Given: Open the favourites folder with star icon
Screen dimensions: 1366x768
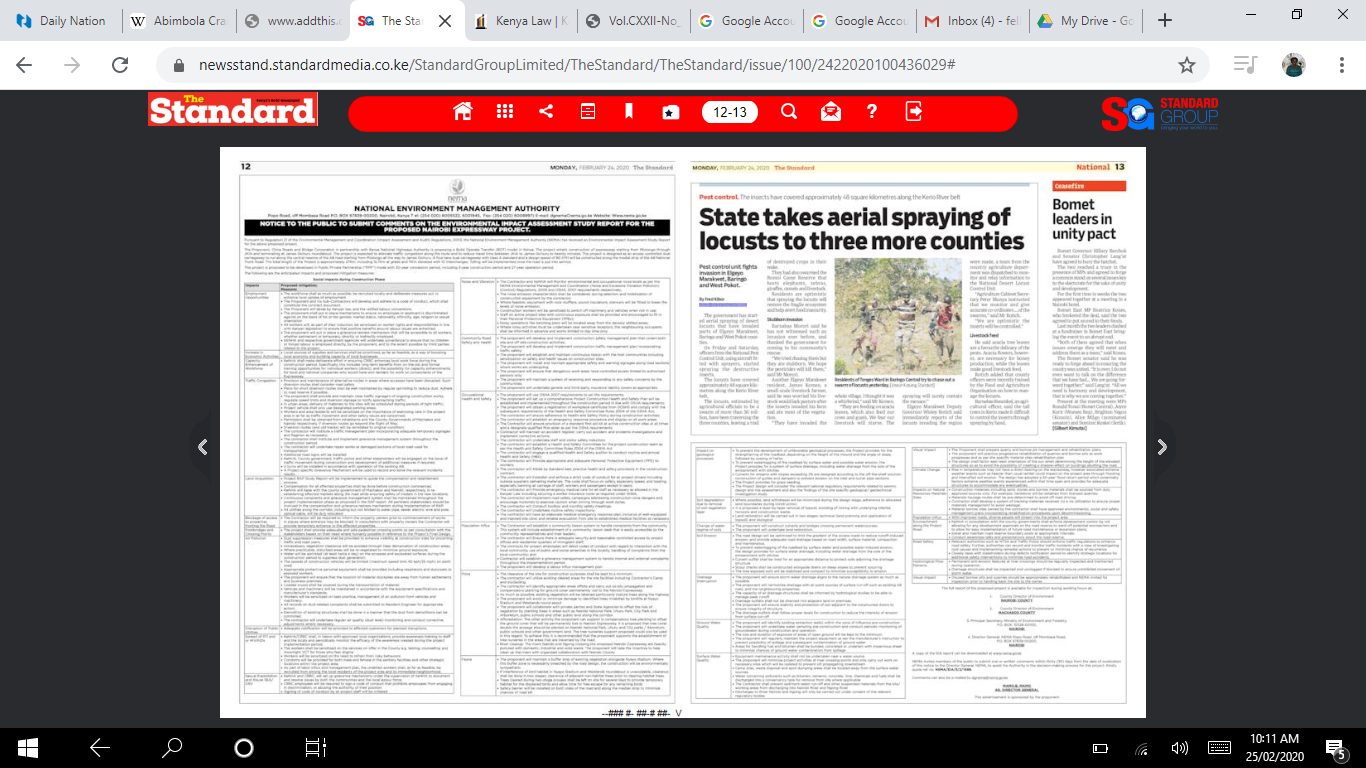Looking at the screenshot, I should pyautogui.click(x=671, y=111).
